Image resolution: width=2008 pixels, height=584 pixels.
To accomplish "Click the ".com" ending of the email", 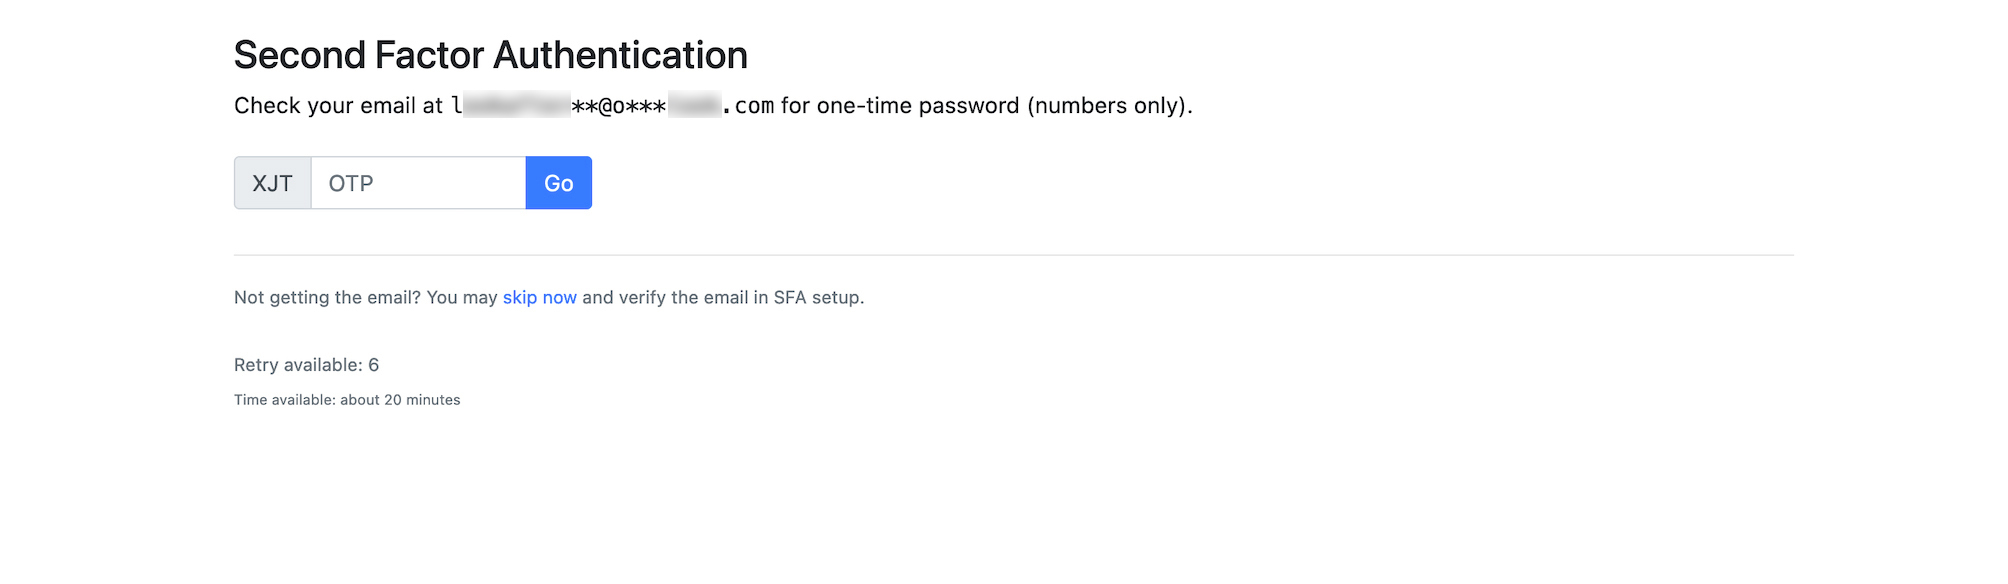I will click(752, 106).
